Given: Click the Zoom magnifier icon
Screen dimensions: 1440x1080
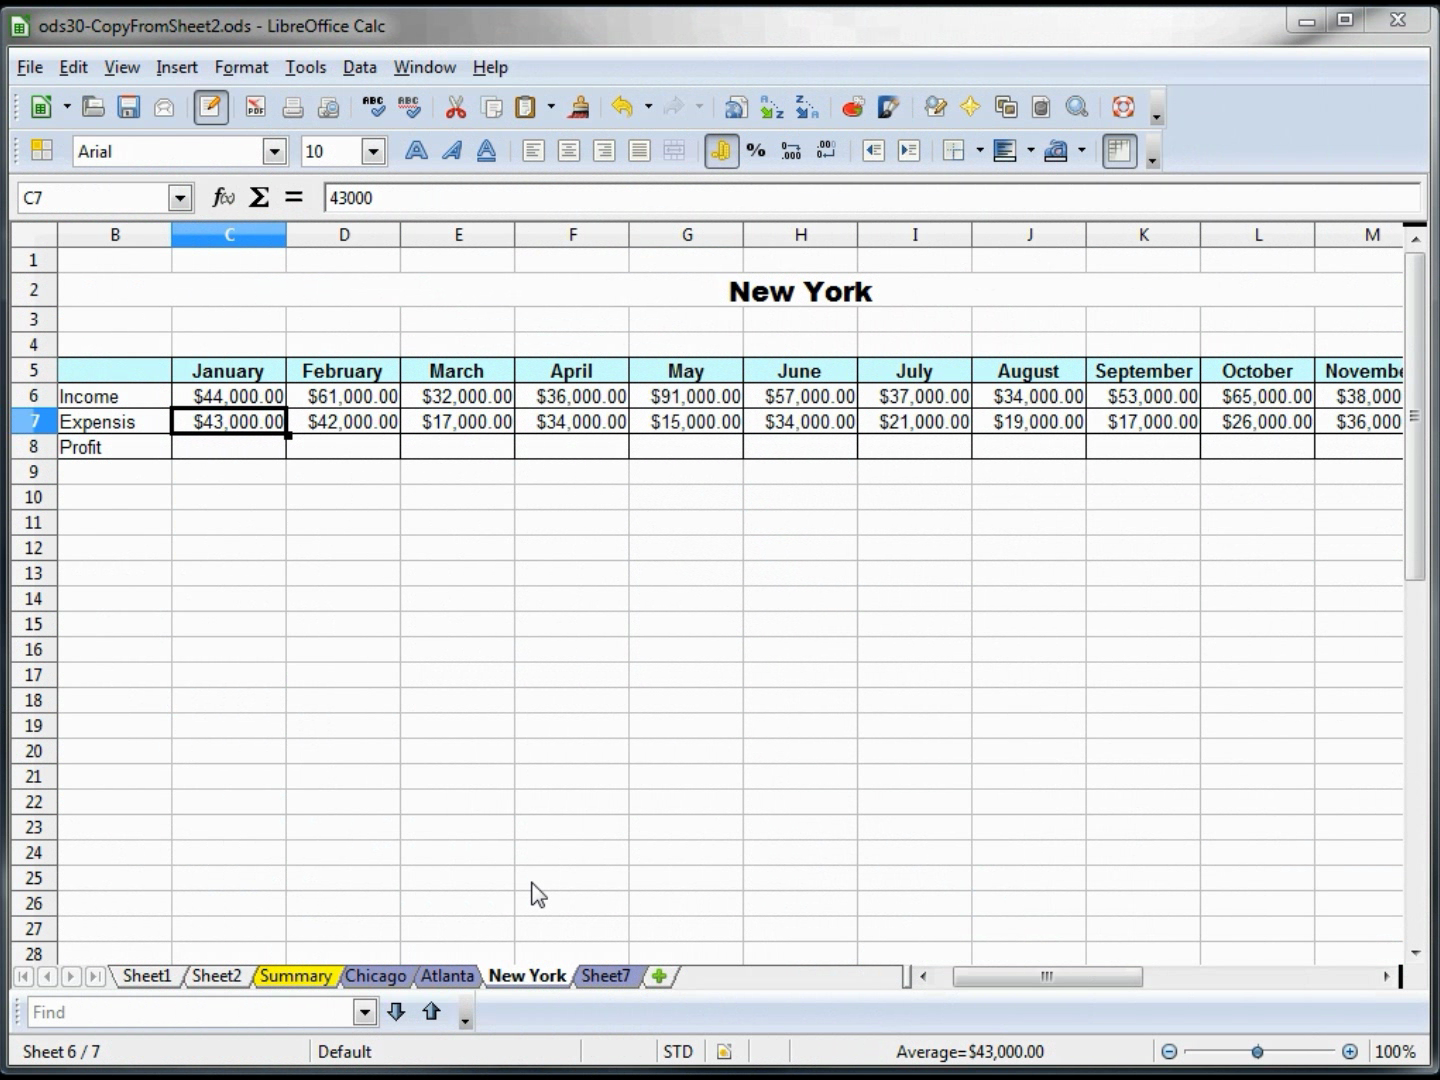Looking at the screenshot, I should pos(1077,107).
